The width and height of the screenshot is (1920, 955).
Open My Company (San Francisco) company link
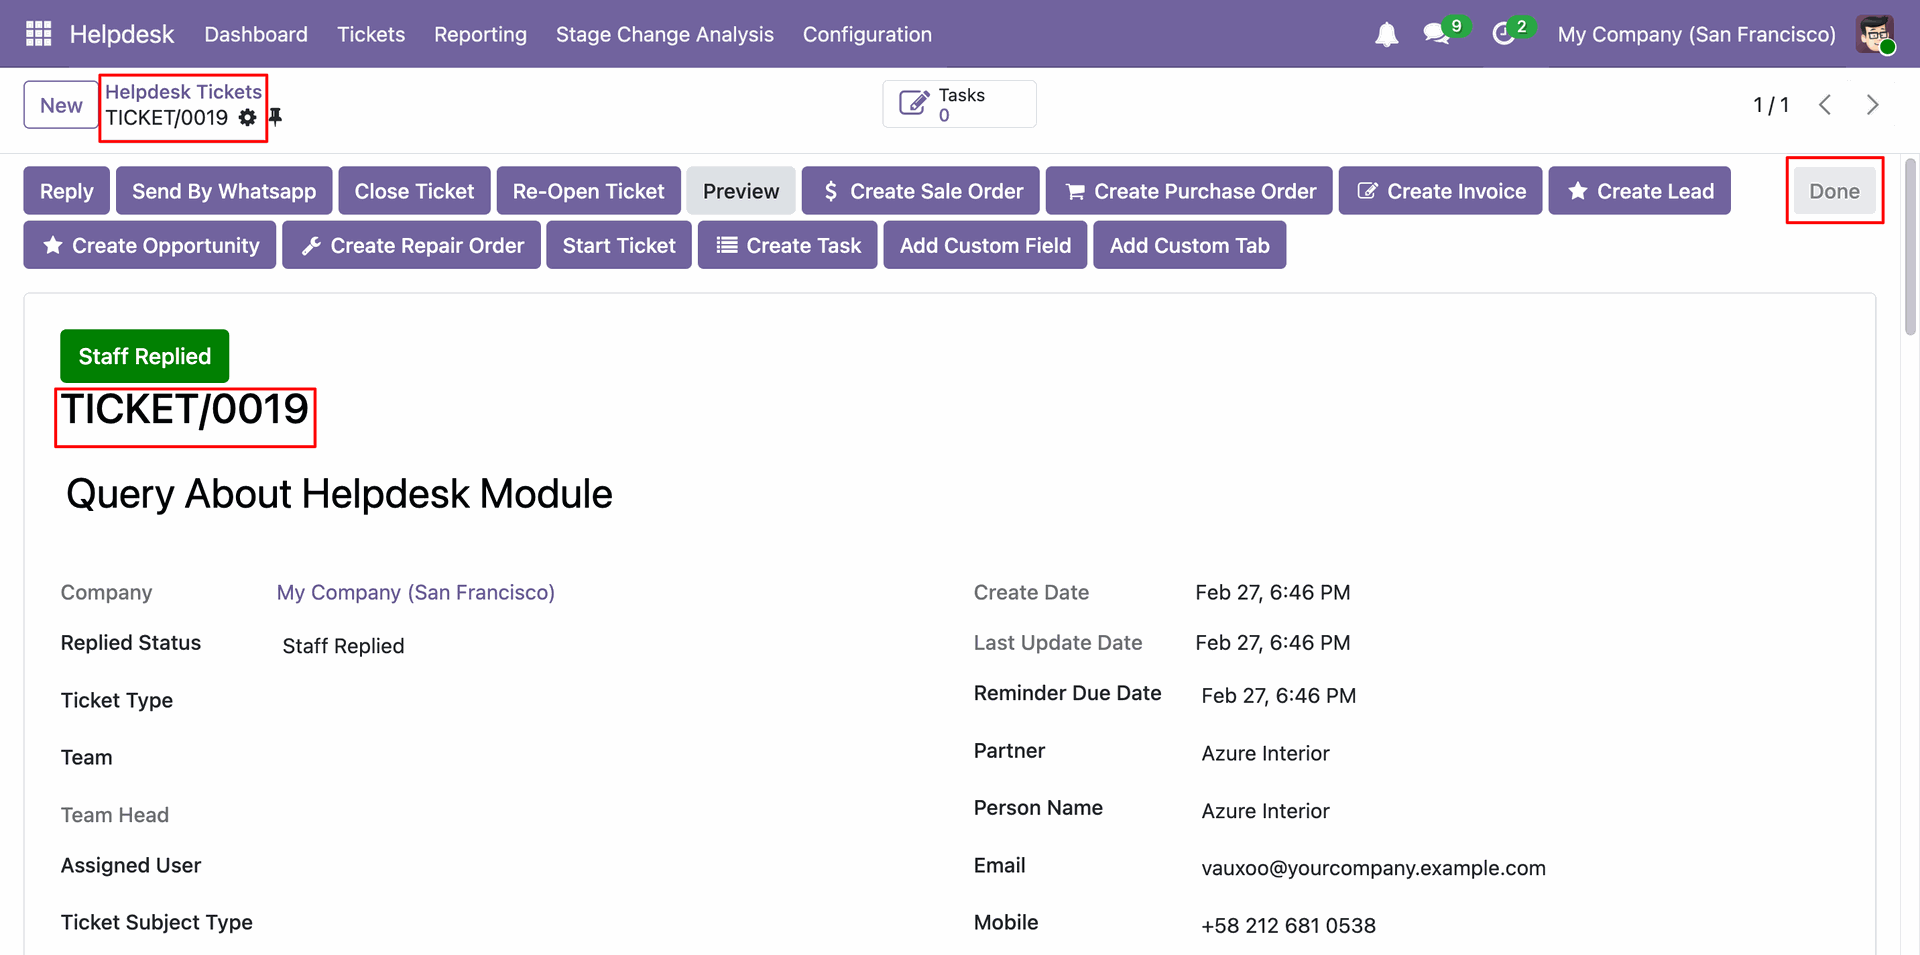415,592
